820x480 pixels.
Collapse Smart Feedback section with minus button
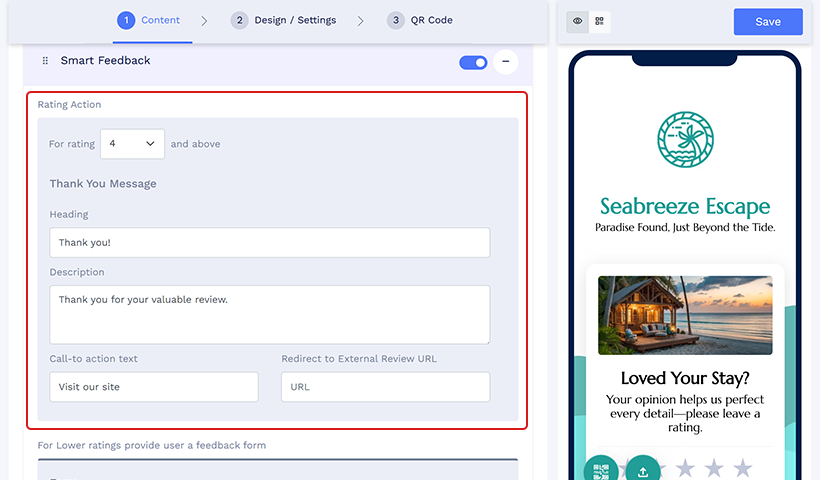coord(506,62)
